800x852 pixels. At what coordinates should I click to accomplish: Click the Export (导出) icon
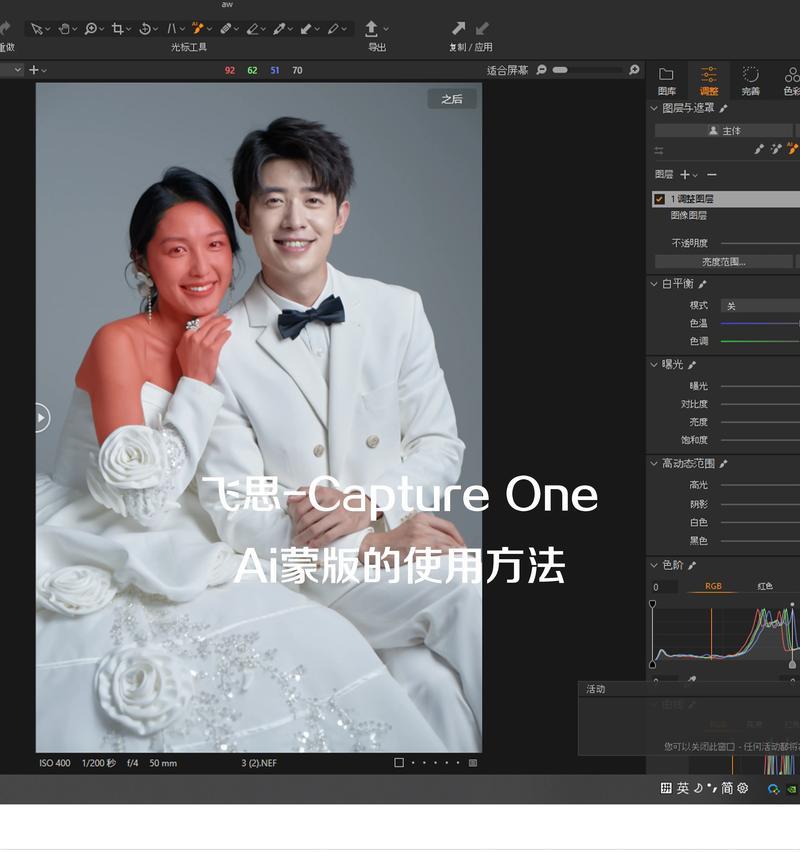[371, 28]
